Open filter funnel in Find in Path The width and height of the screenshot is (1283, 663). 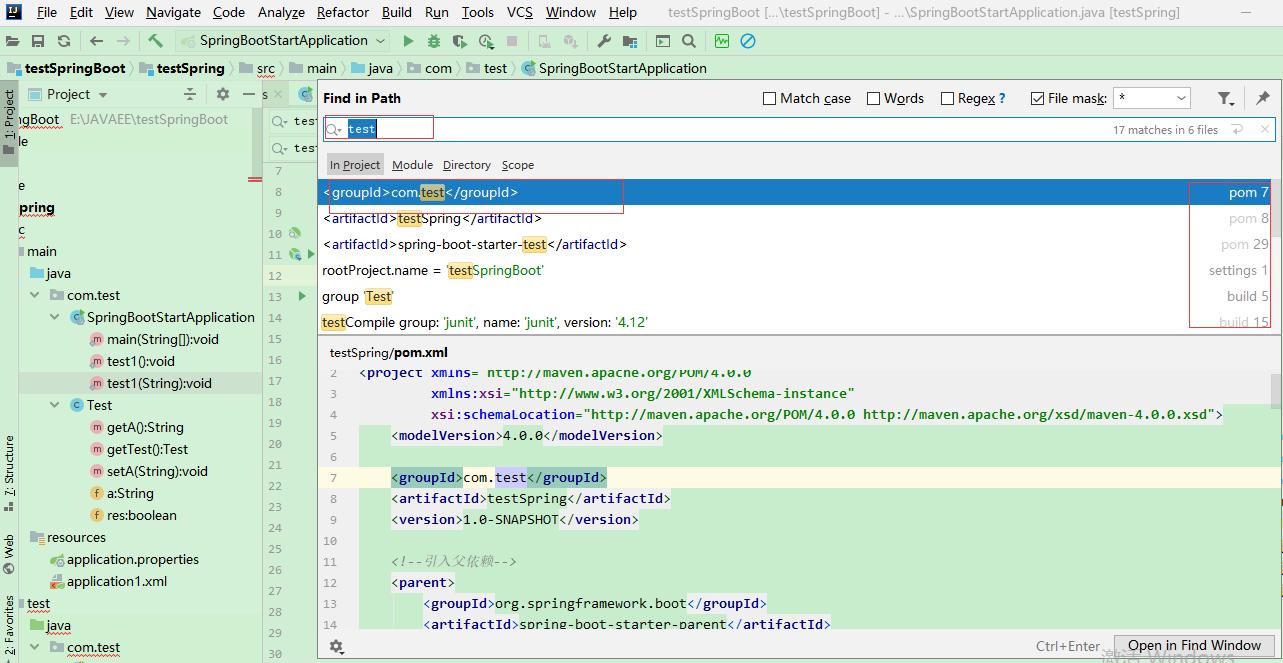click(x=1226, y=98)
